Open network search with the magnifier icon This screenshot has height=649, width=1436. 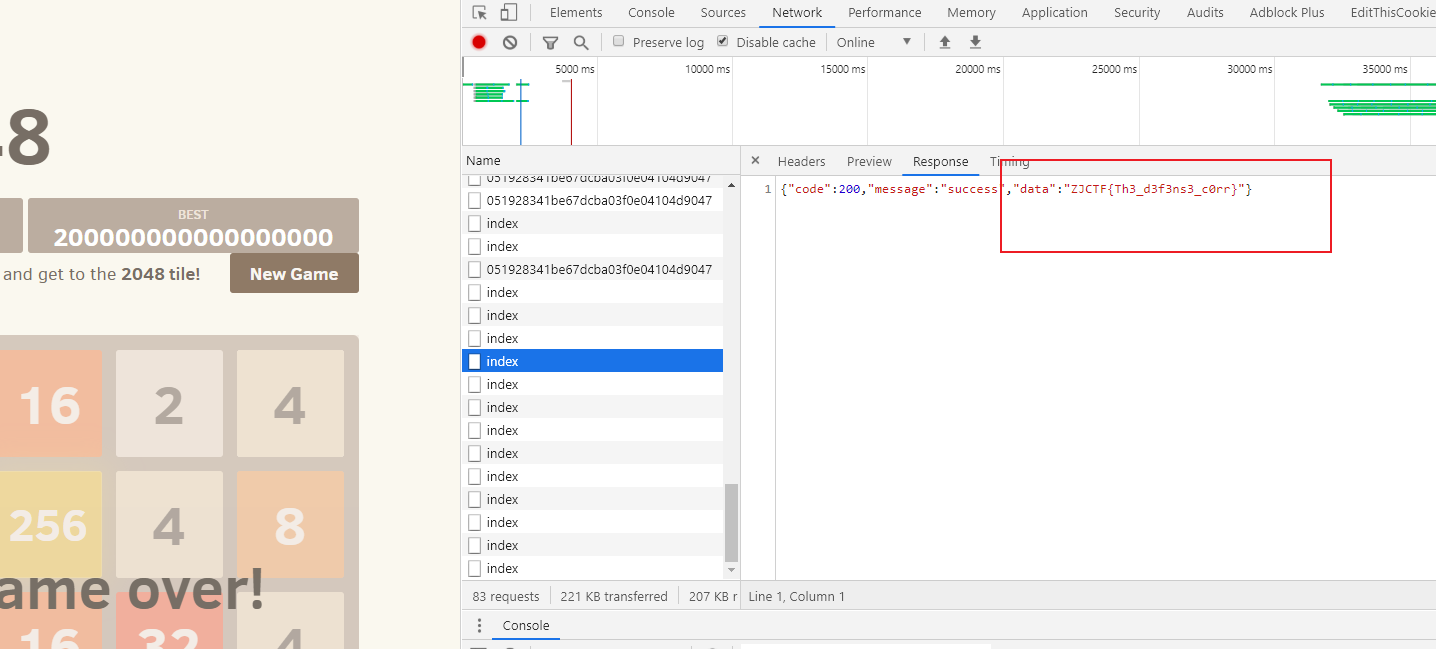pos(581,42)
